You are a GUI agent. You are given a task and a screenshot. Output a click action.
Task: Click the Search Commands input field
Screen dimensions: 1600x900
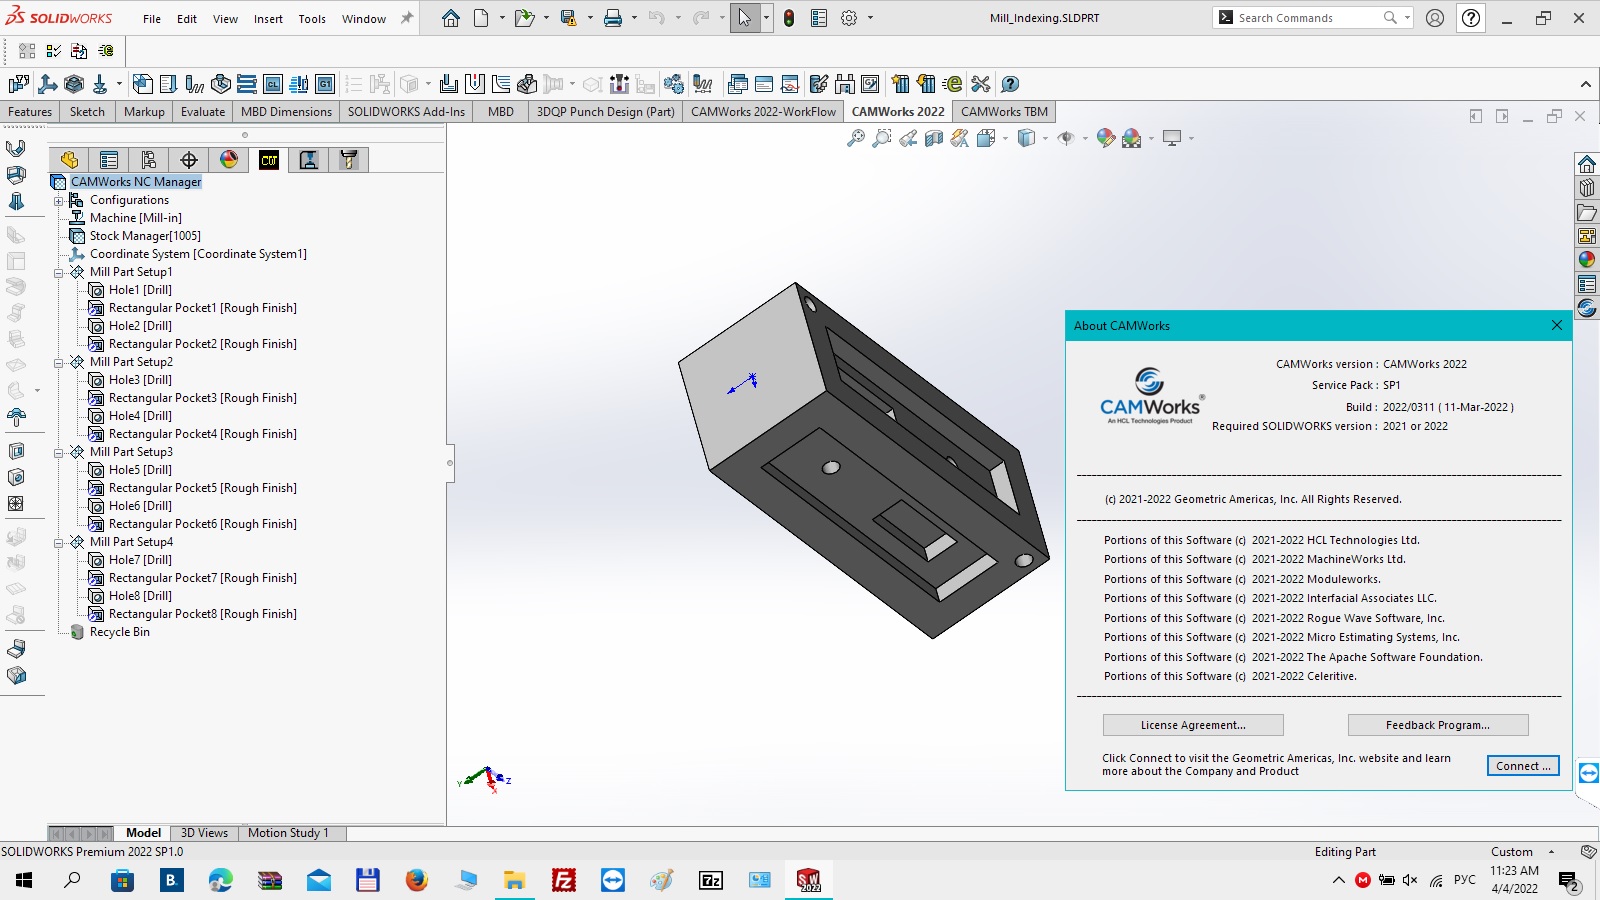click(1305, 18)
